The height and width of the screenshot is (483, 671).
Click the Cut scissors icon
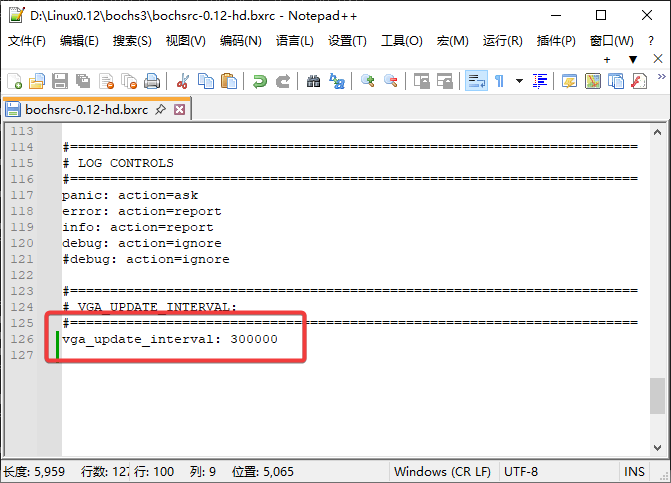(x=183, y=81)
